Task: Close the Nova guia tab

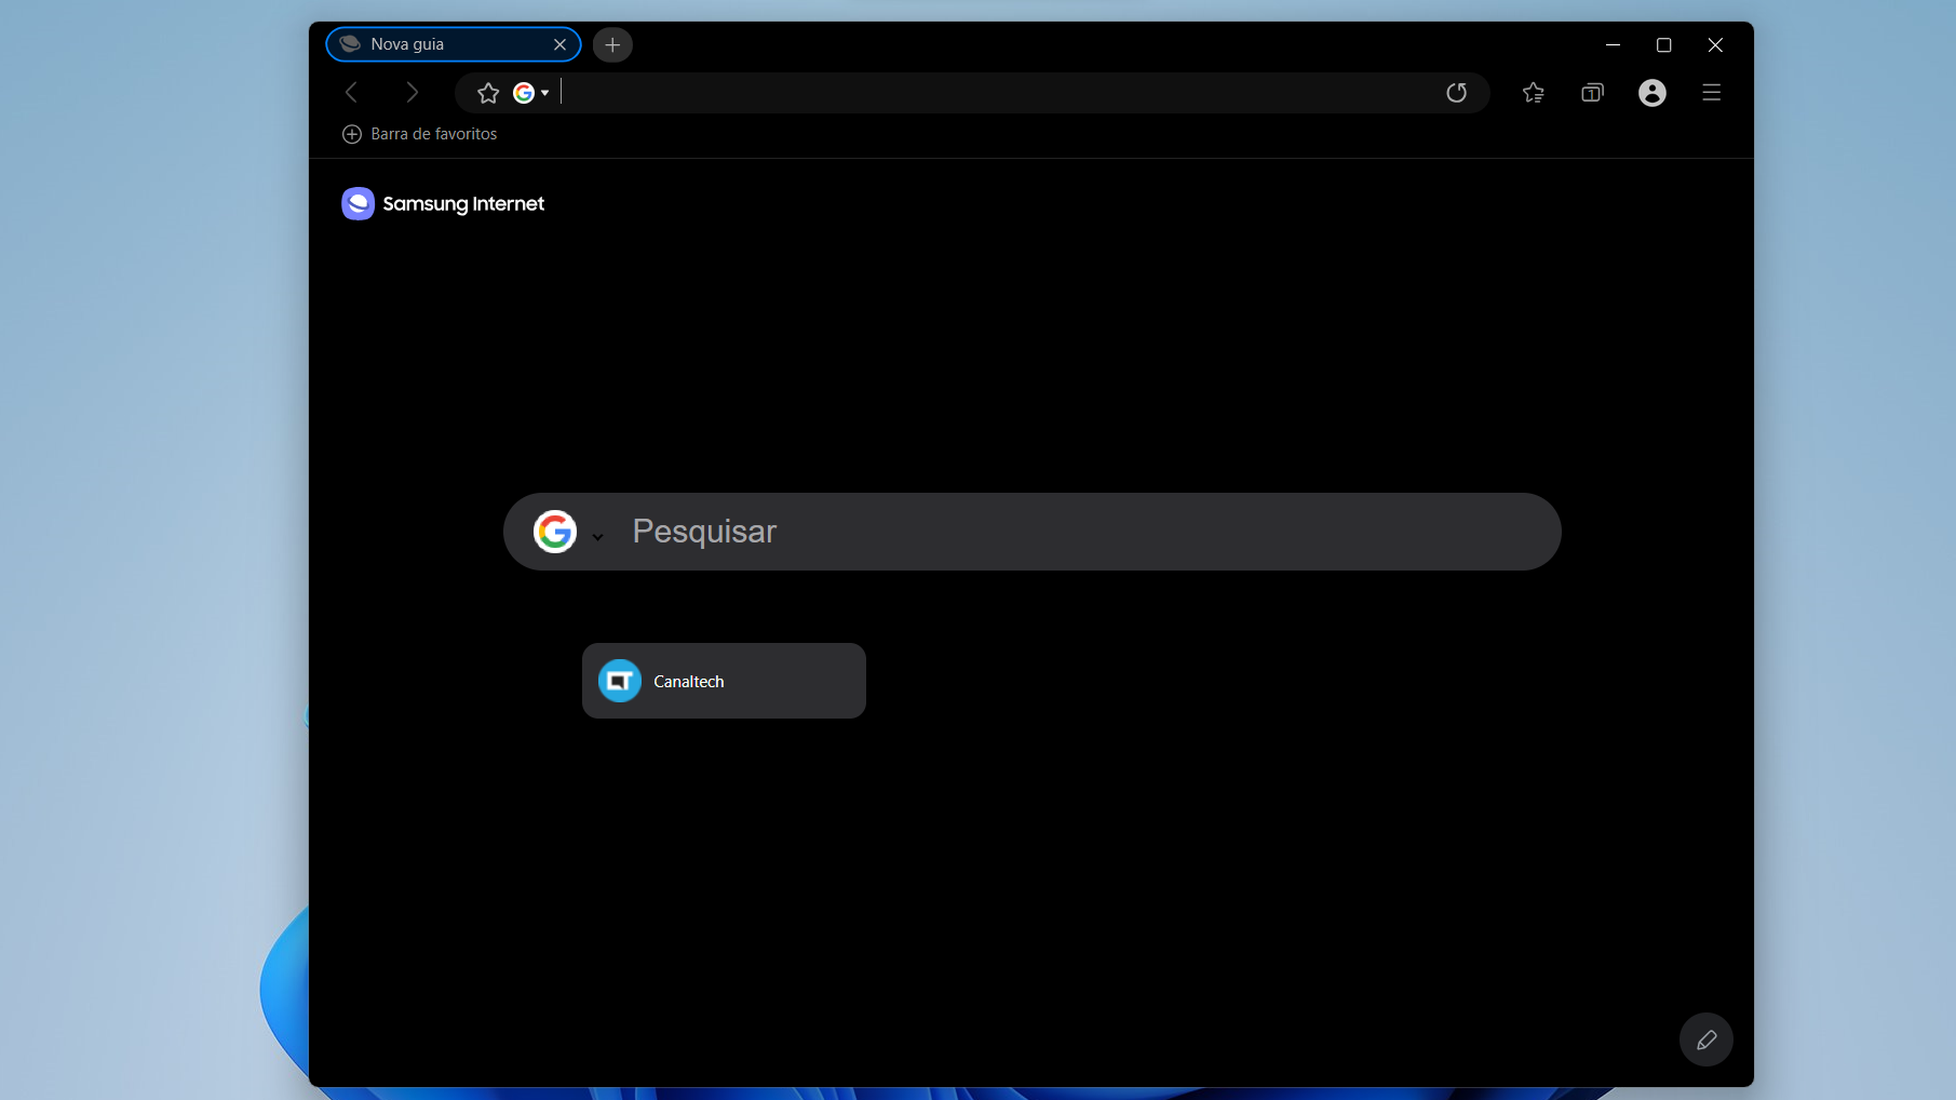Action: (x=560, y=44)
